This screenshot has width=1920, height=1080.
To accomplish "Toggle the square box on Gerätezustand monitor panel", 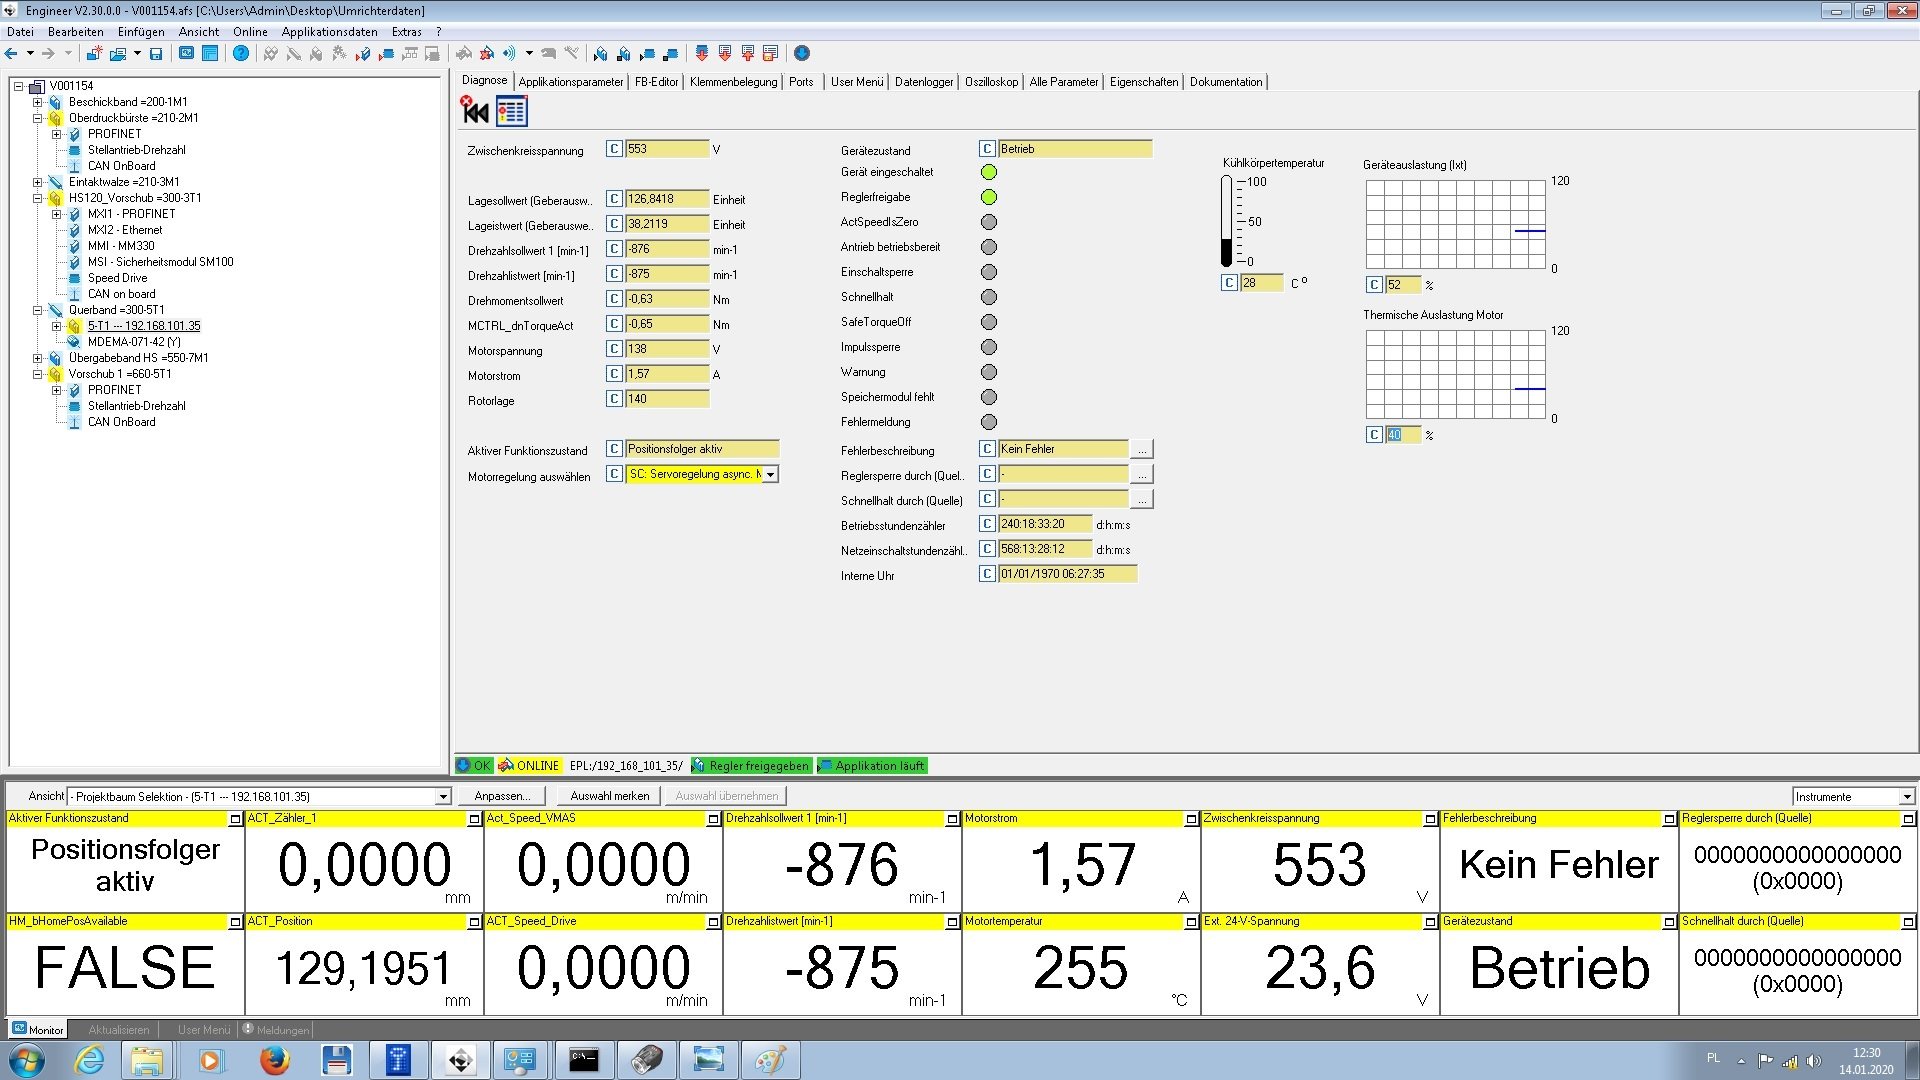I will click(x=1669, y=922).
